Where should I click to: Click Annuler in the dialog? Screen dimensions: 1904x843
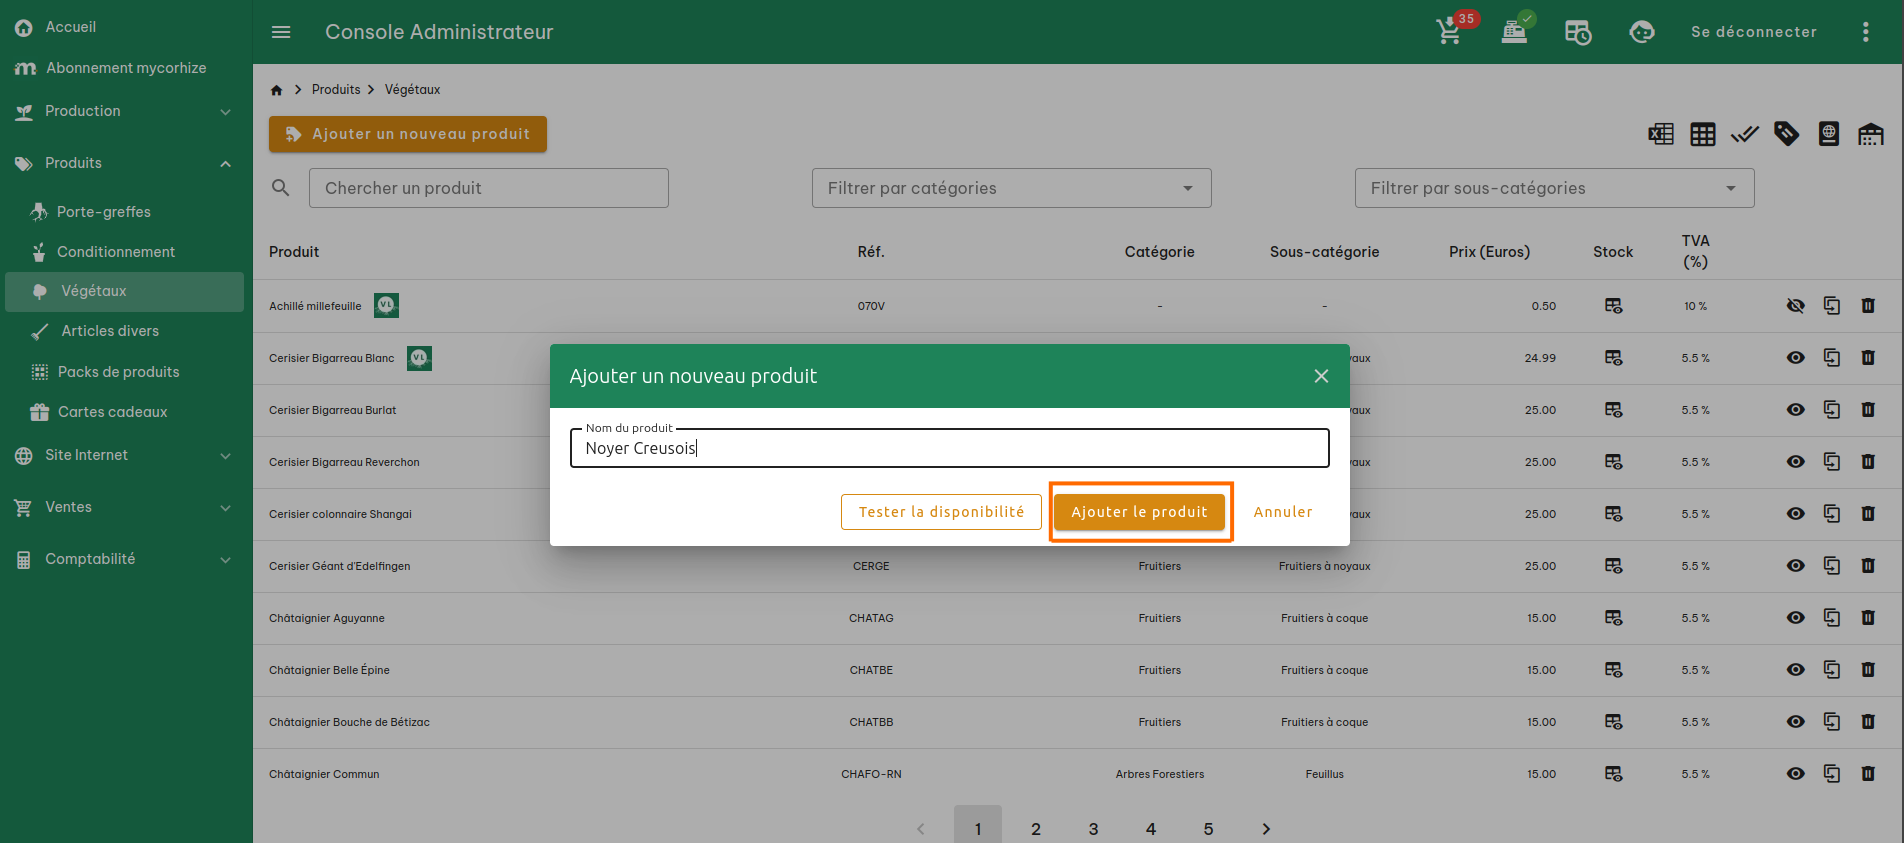point(1283,512)
